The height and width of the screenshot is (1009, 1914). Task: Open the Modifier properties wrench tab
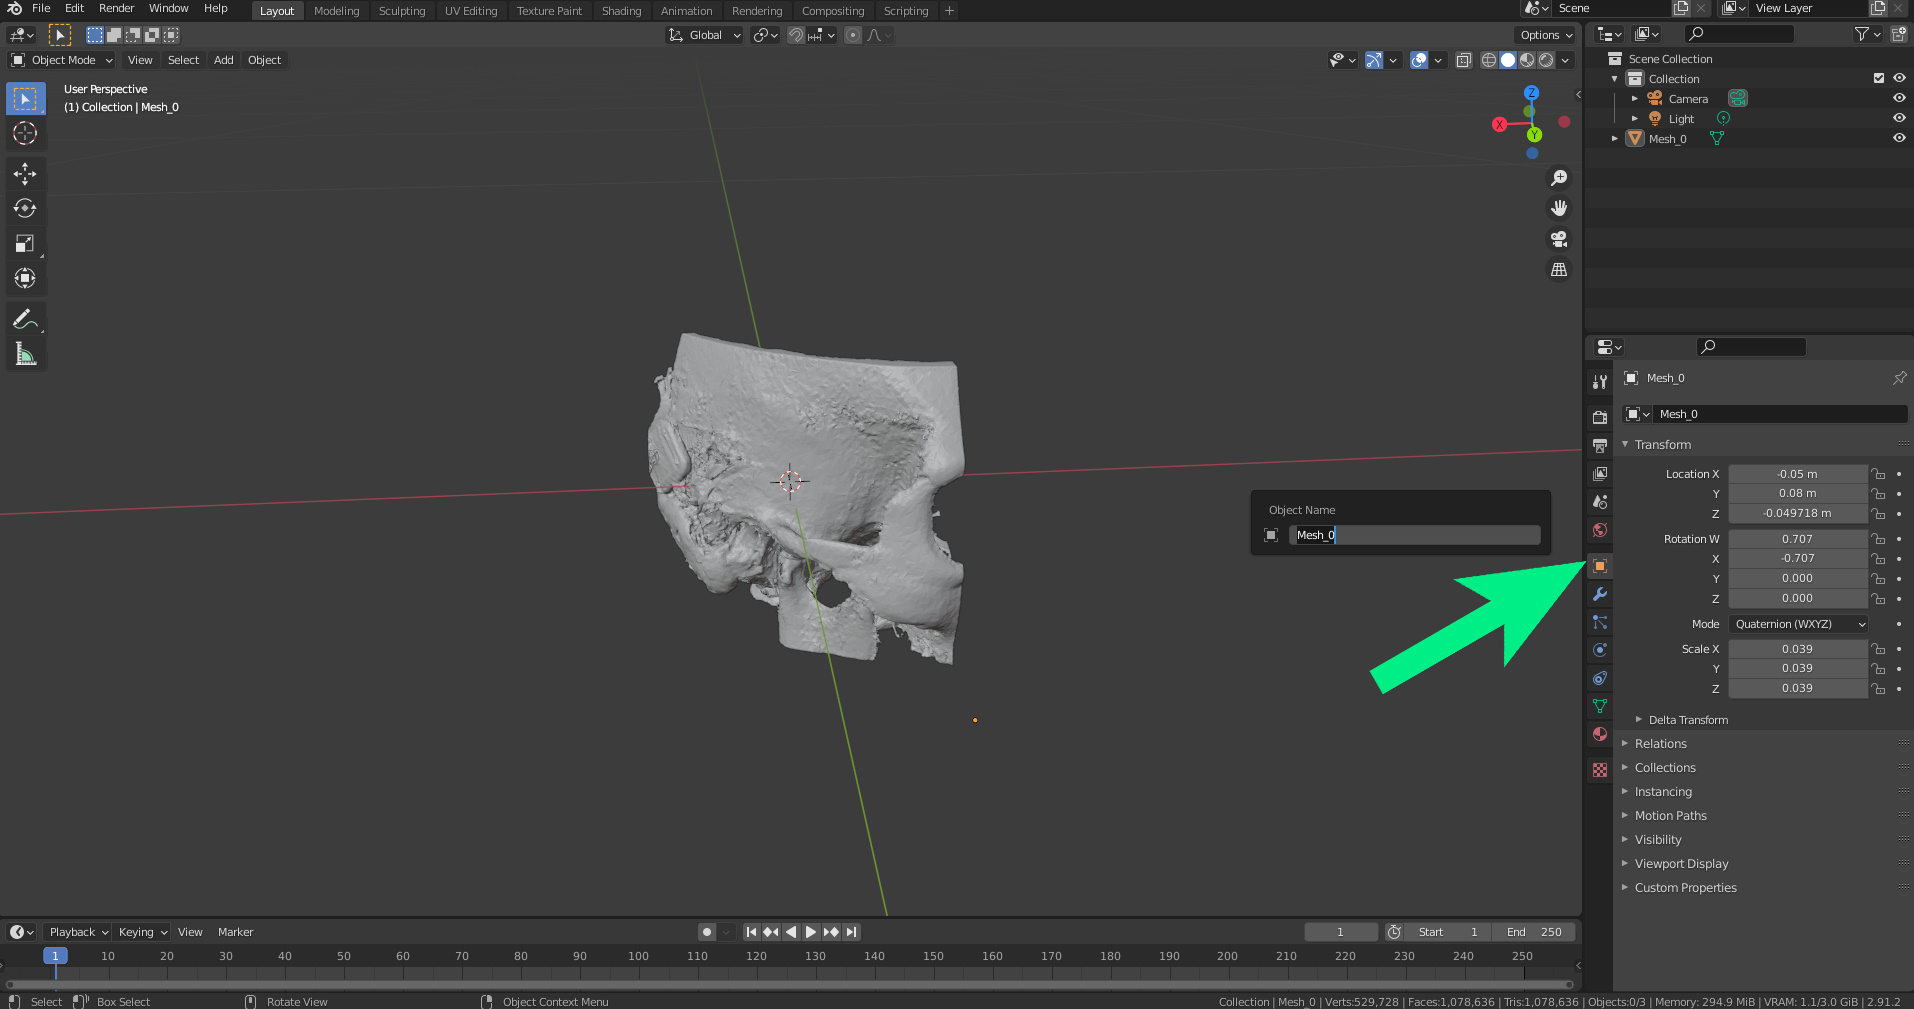pos(1600,594)
